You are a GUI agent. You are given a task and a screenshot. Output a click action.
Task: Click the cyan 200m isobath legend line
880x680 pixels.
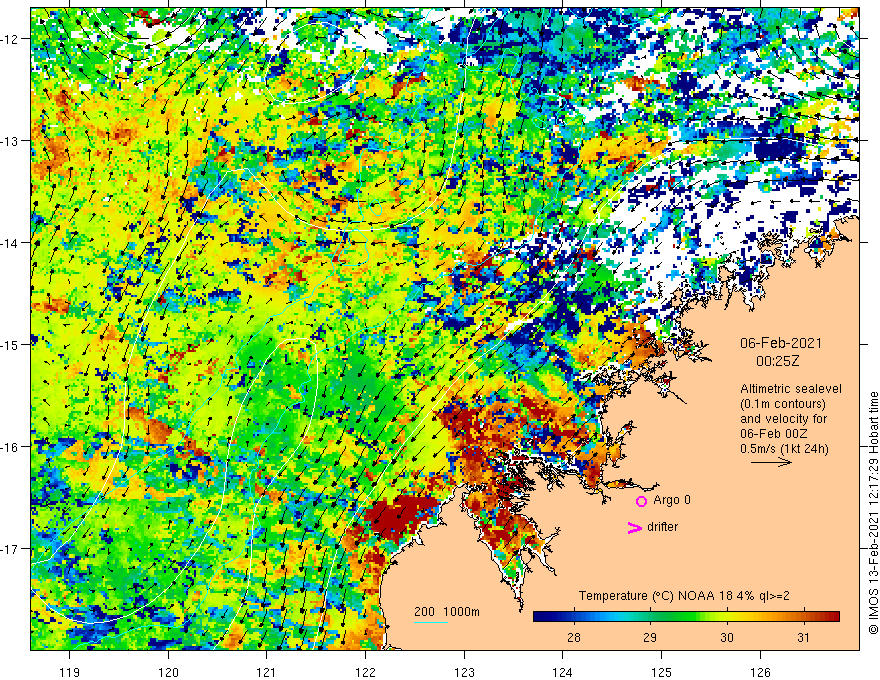tap(431, 622)
